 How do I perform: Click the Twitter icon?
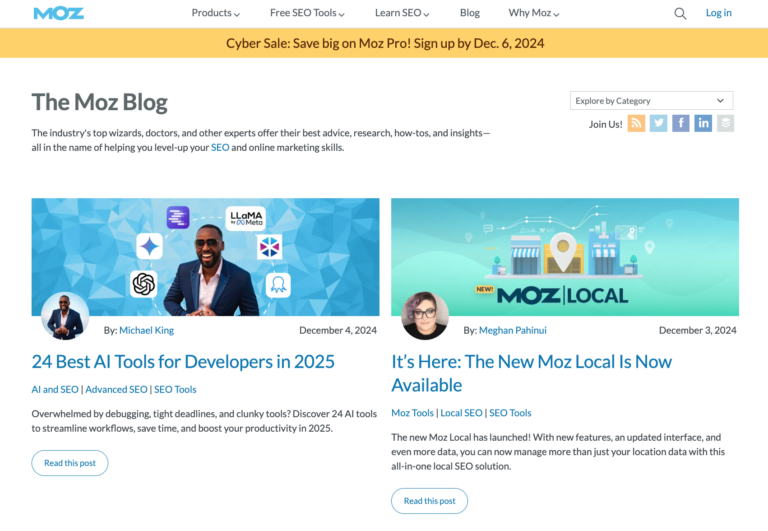pyautogui.click(x=658, y=123)
